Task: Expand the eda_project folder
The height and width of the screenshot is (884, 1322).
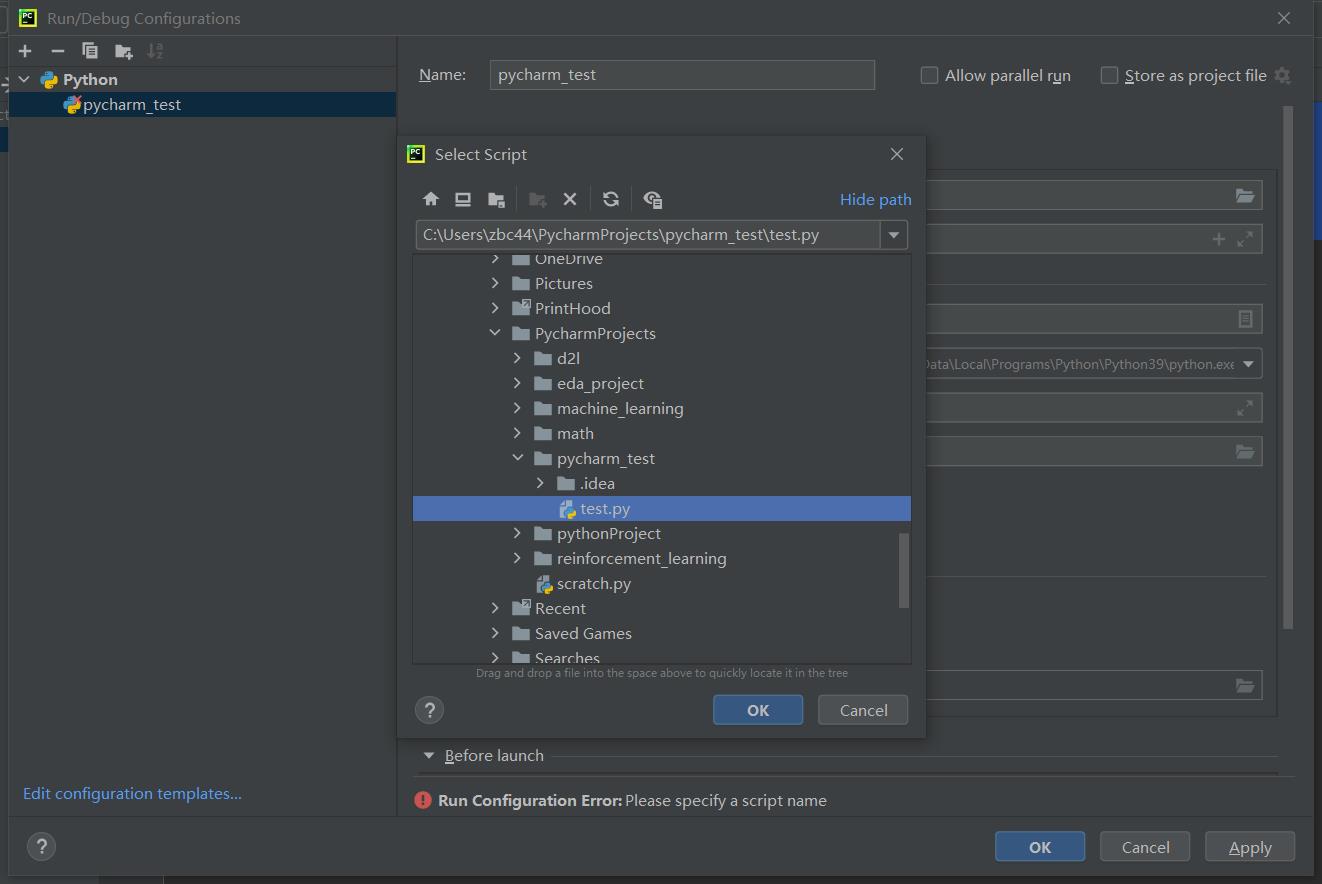Action: (x=517, y=383)
